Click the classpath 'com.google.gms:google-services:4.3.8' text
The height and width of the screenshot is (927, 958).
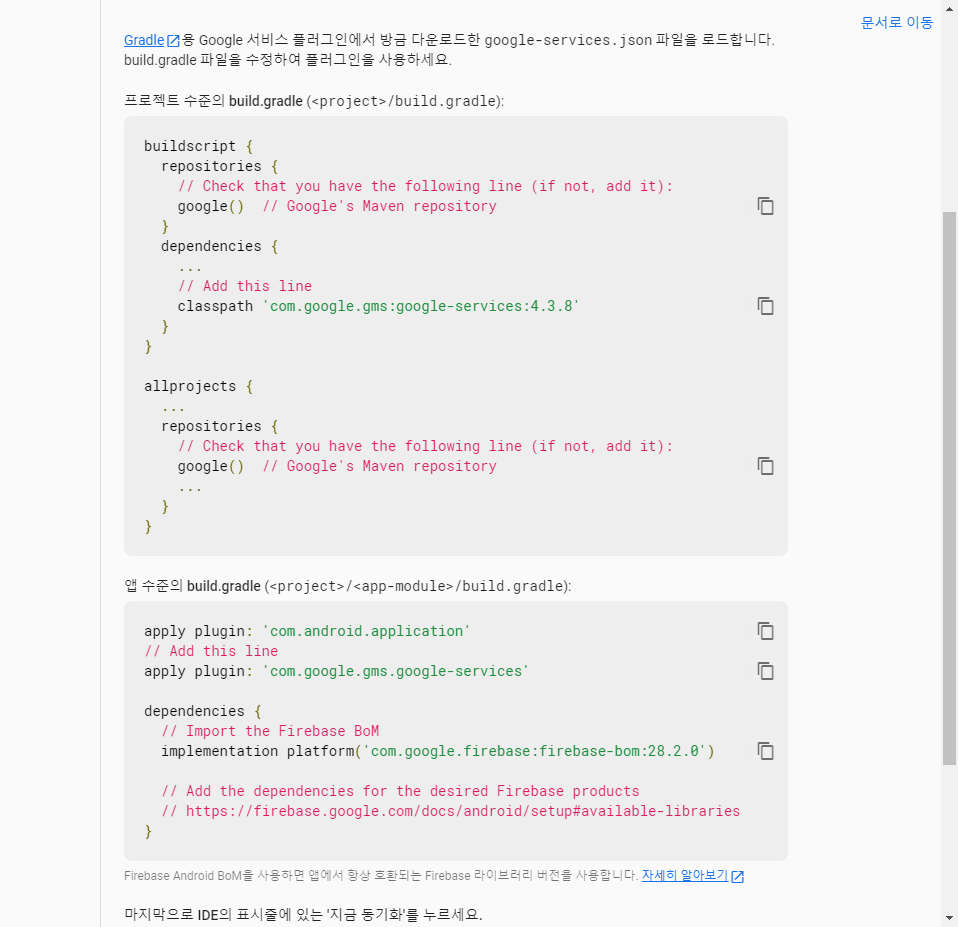pos(378,306)
